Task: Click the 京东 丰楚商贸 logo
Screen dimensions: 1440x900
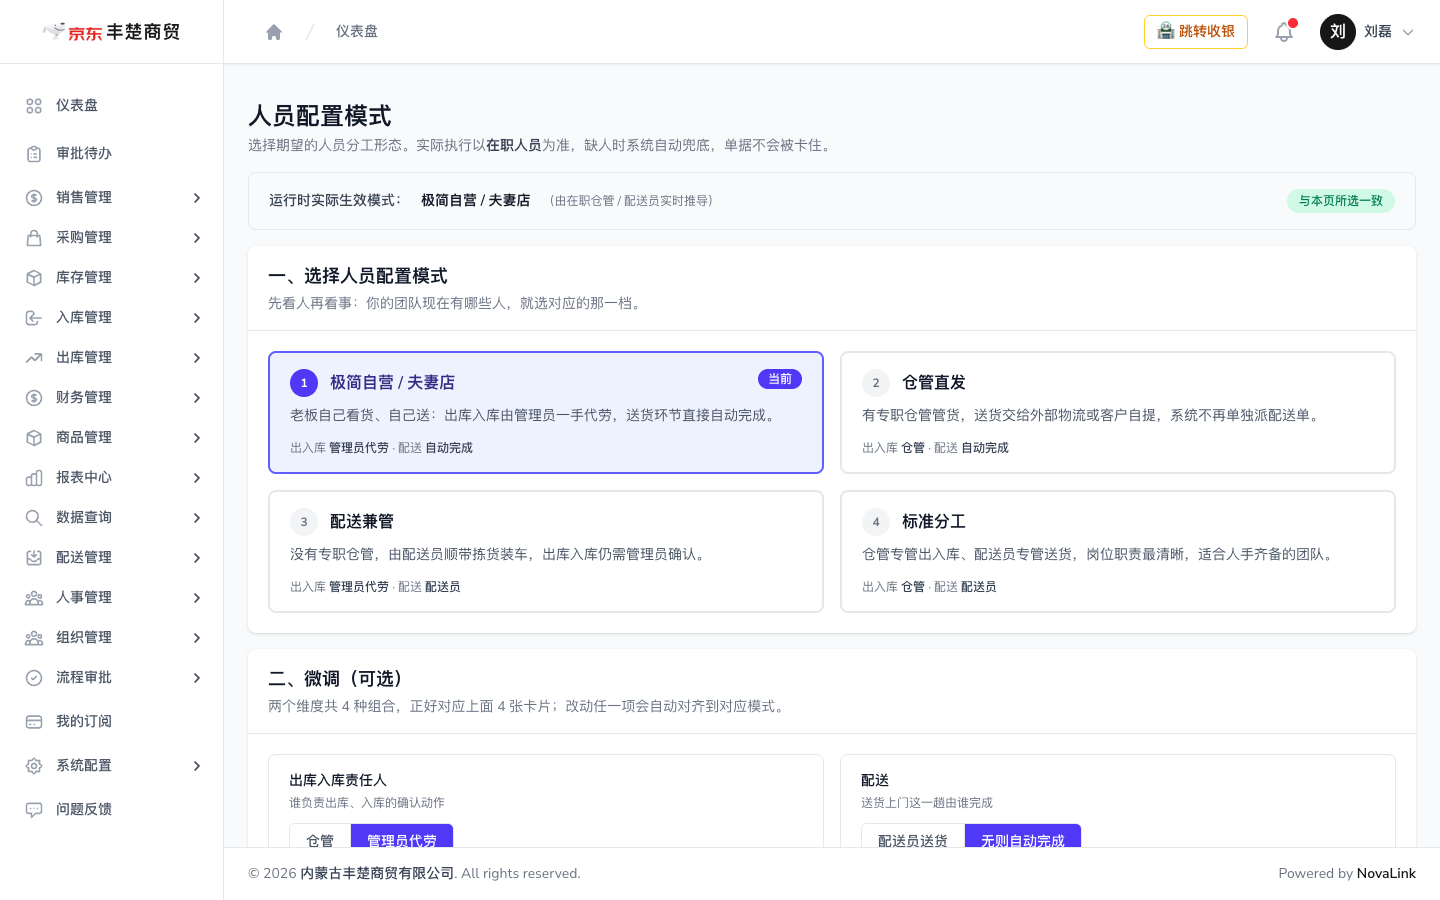Action: pyautogui.click(x=112, y=32)
